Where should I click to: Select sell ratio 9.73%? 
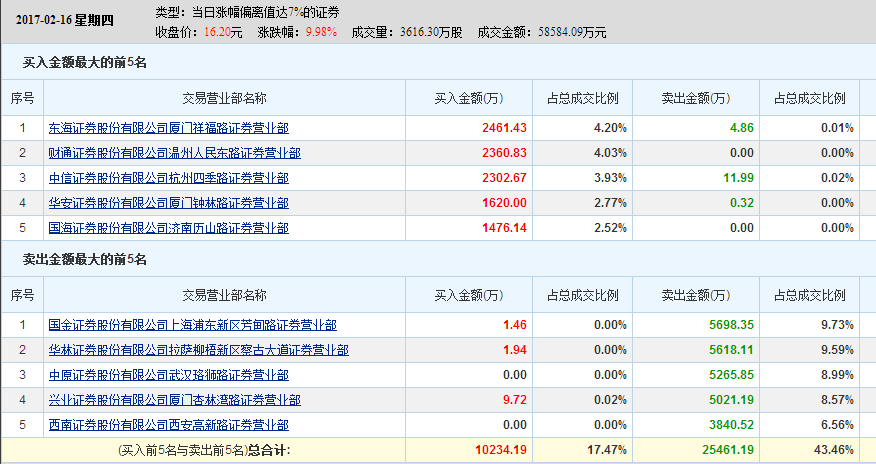click(x=837, y=325)
